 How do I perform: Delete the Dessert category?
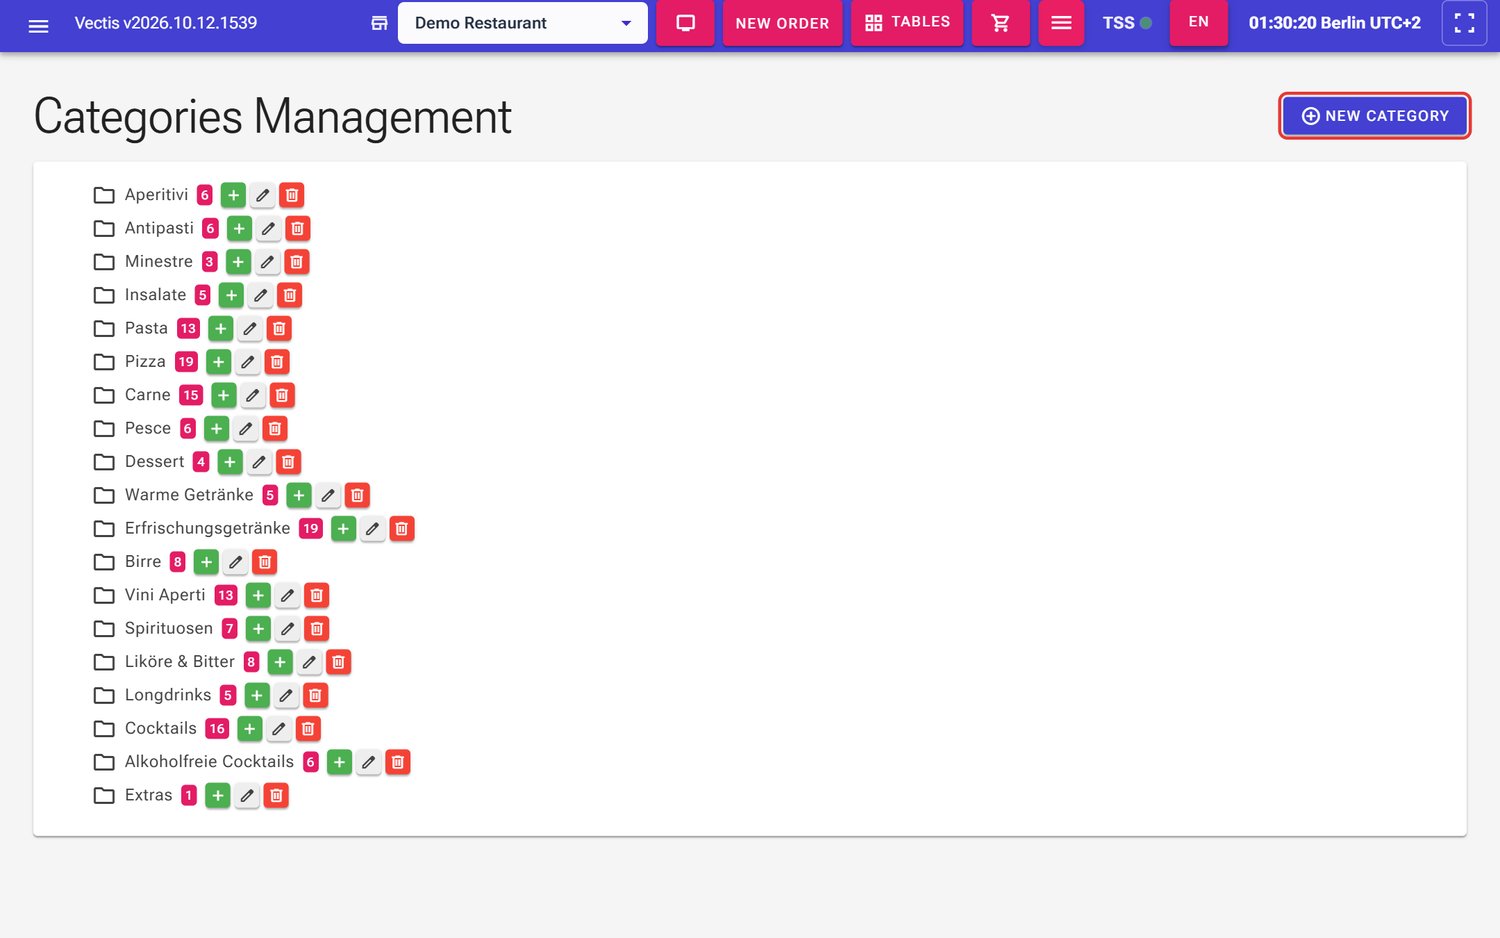tap(288, 462)
